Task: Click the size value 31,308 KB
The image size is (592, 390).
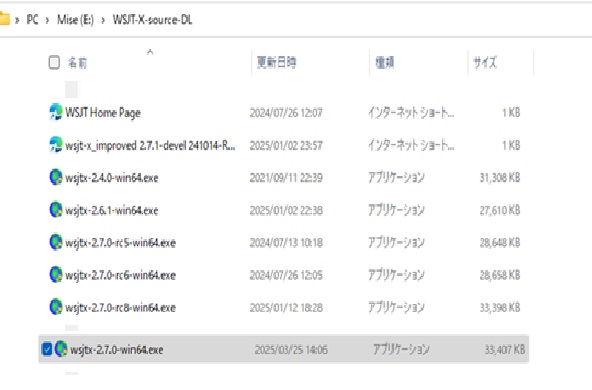Action: tap(500, 177)
